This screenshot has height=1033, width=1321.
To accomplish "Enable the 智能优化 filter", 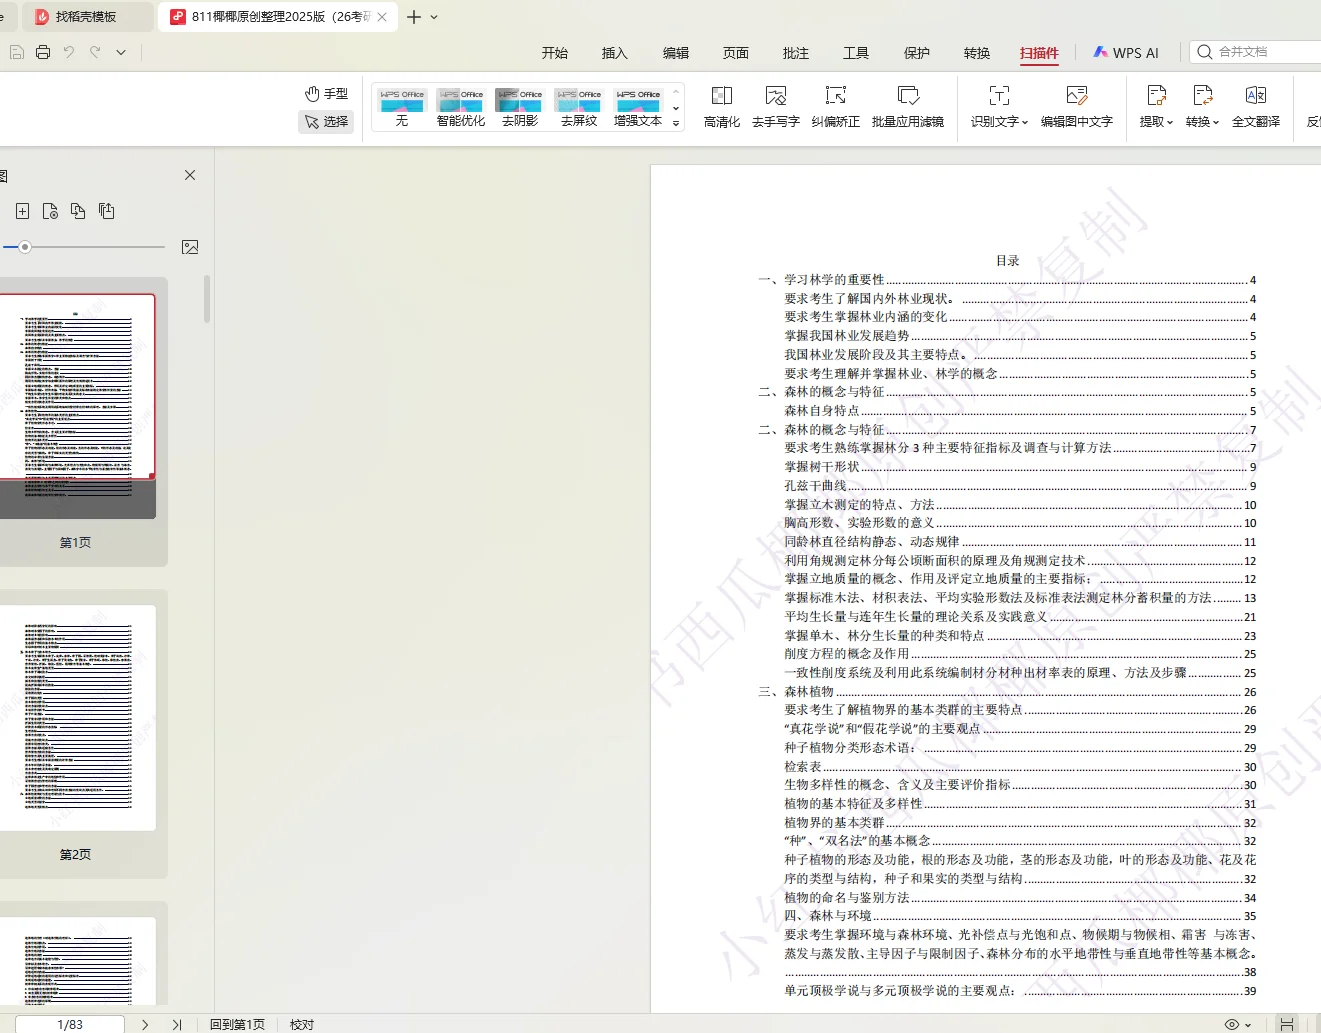I will 460,105.
